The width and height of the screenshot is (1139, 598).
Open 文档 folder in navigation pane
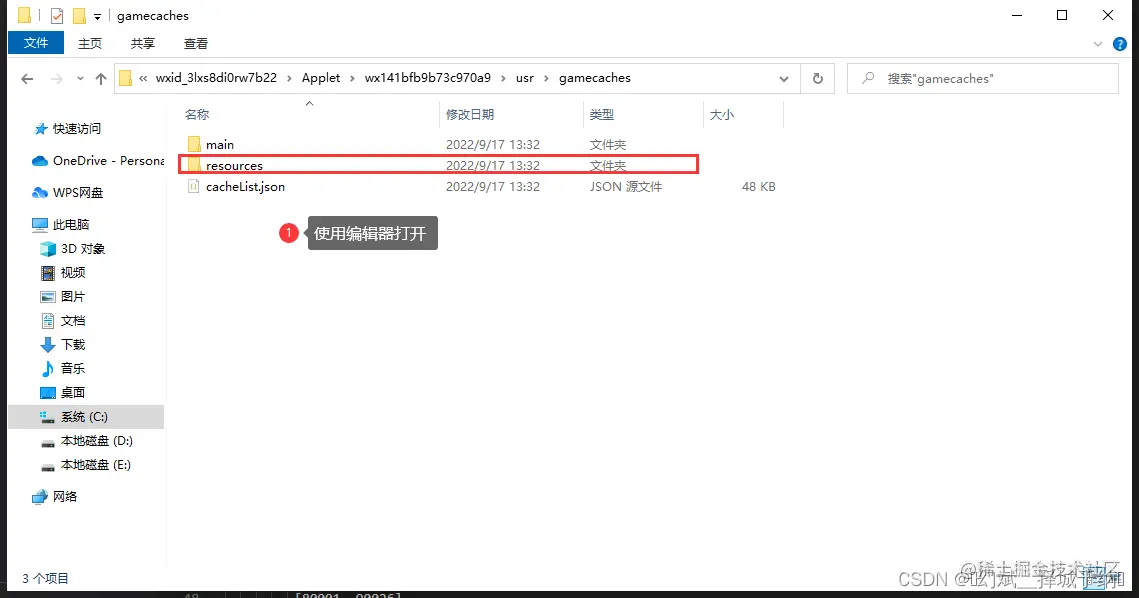coord(73,320)
